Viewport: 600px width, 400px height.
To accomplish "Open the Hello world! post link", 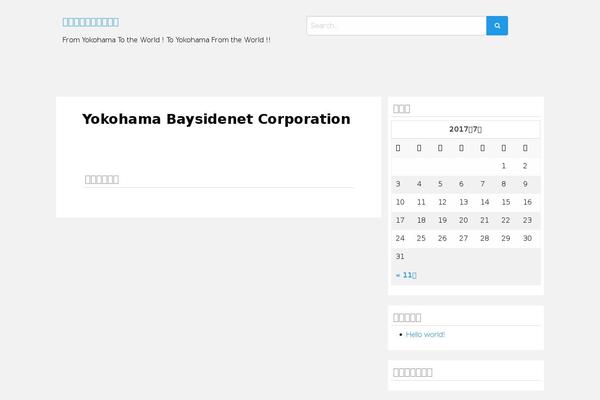I will click(425, 335).
